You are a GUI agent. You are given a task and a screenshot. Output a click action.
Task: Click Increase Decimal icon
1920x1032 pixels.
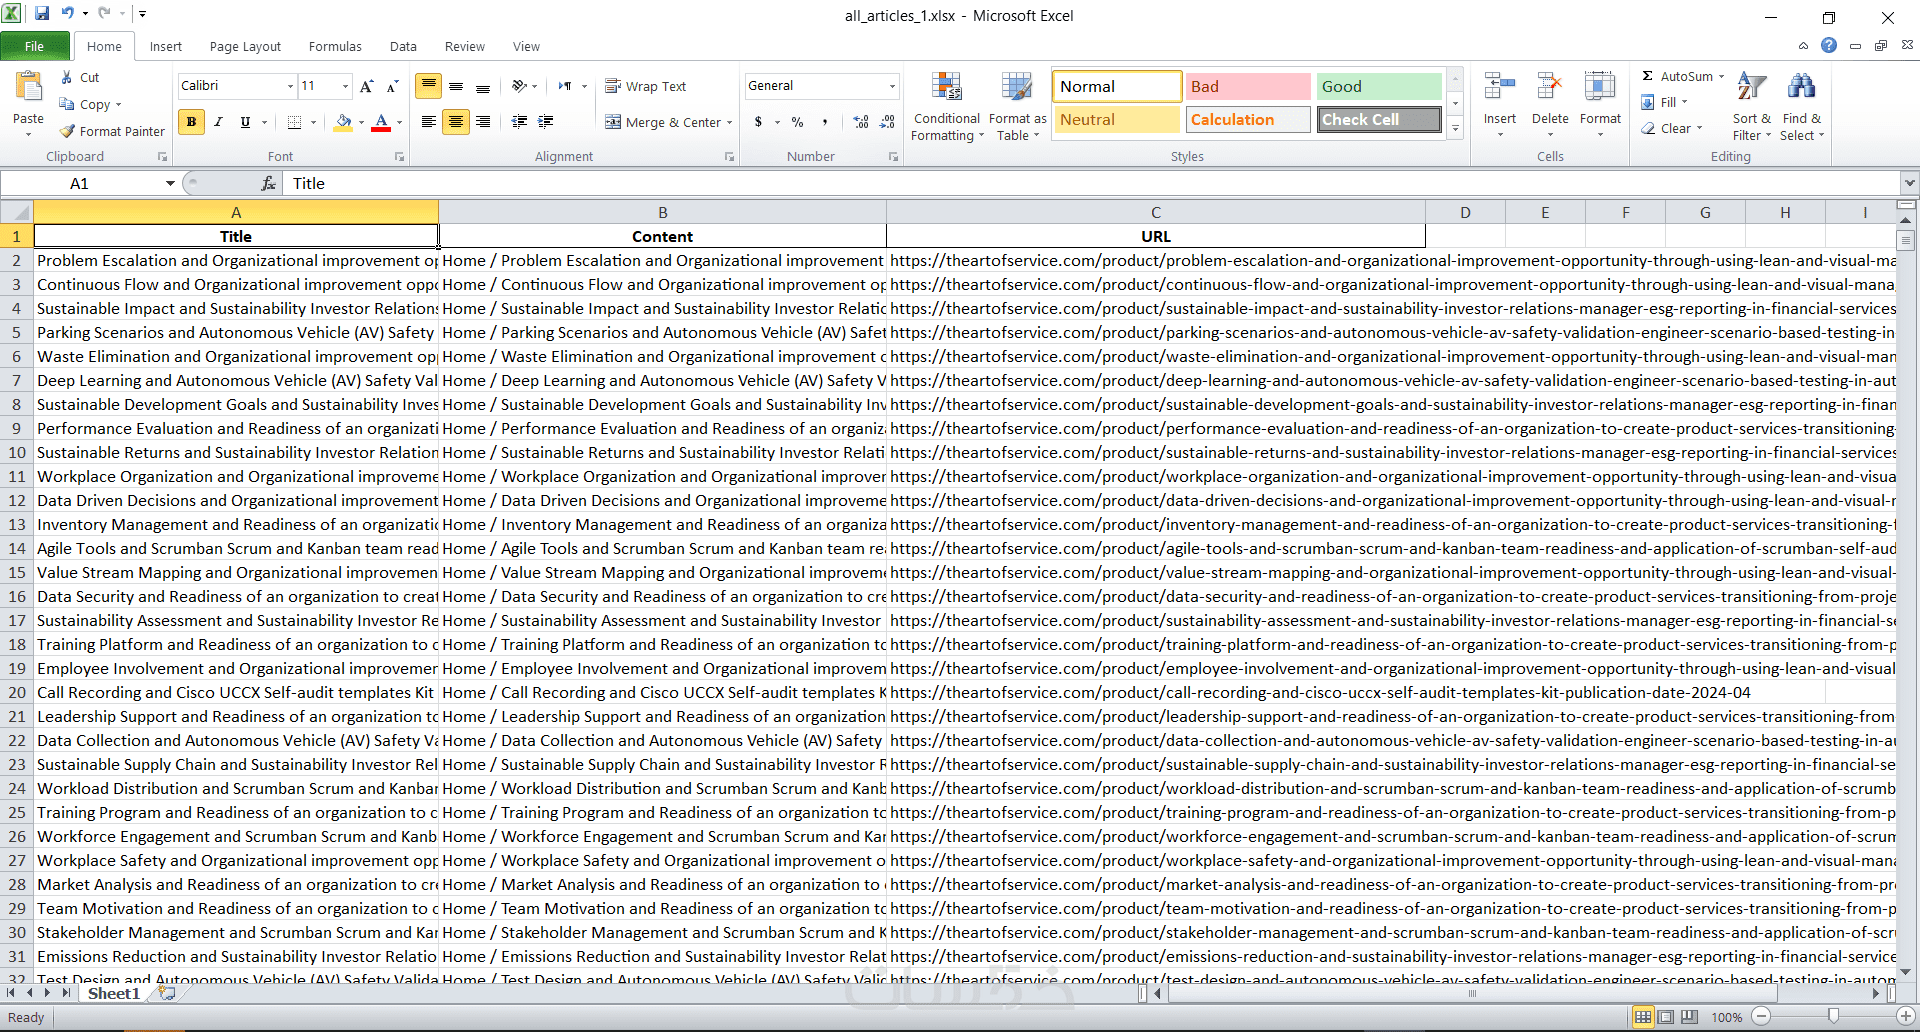coord(861,122)
